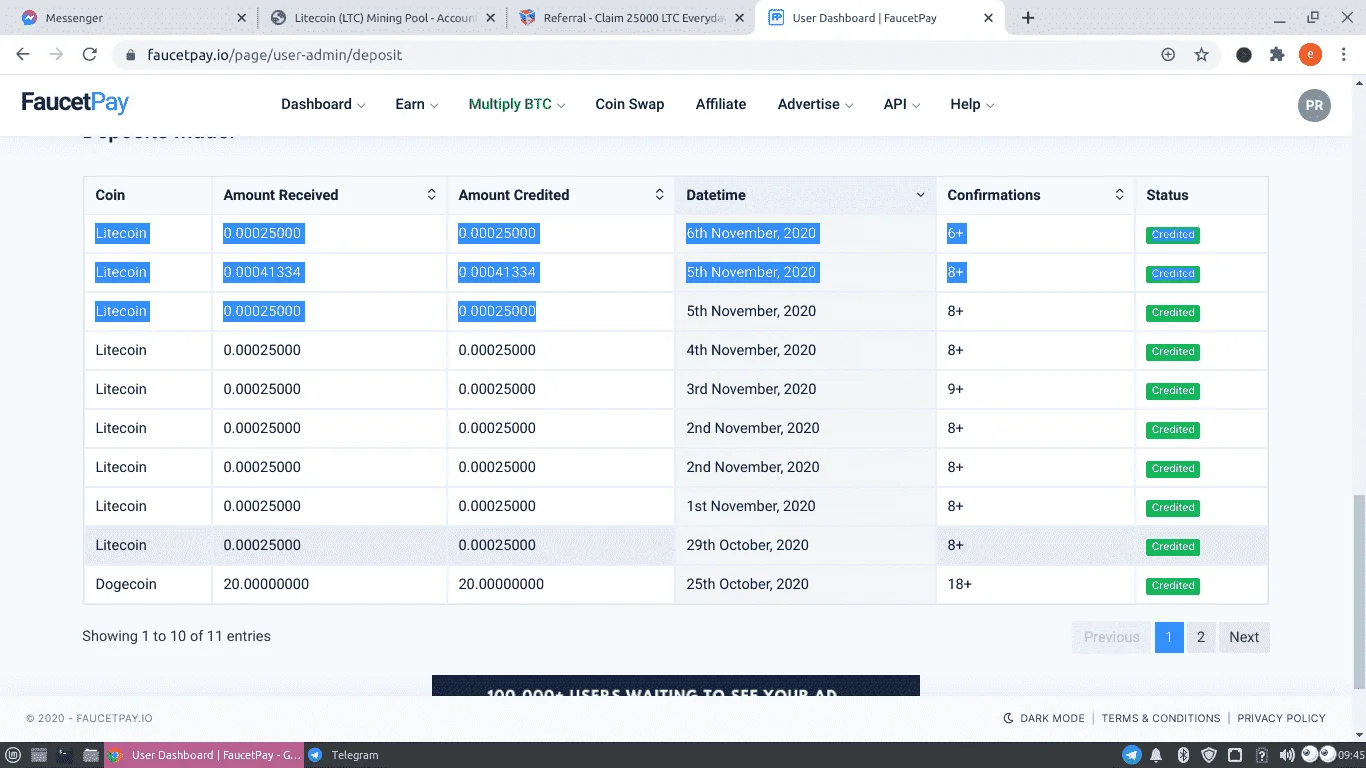Open the file manager folder on the taskbar
Screen dimensions: 1366x768
pos(90,755)
